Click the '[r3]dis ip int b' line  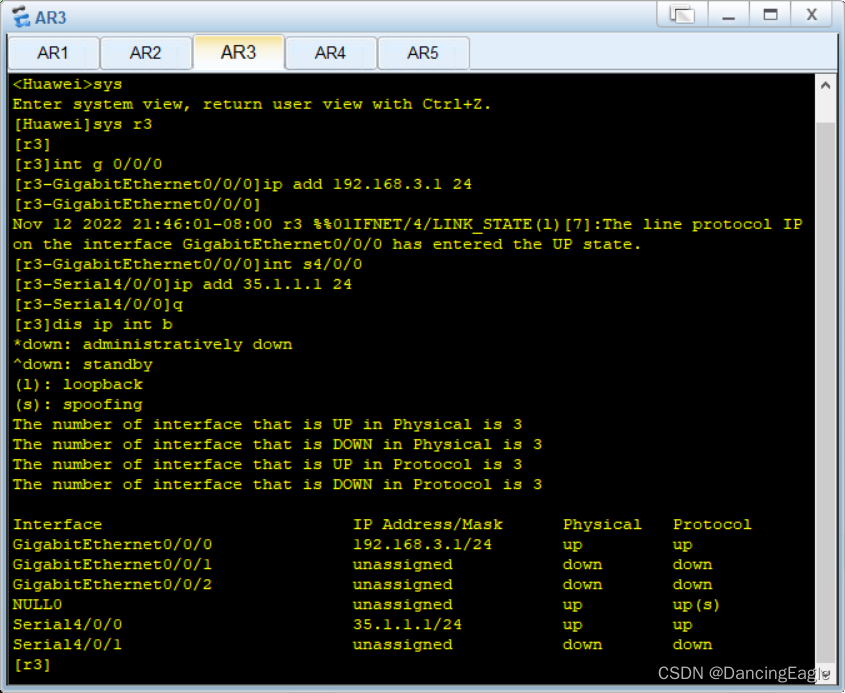(x=93, y=324)
